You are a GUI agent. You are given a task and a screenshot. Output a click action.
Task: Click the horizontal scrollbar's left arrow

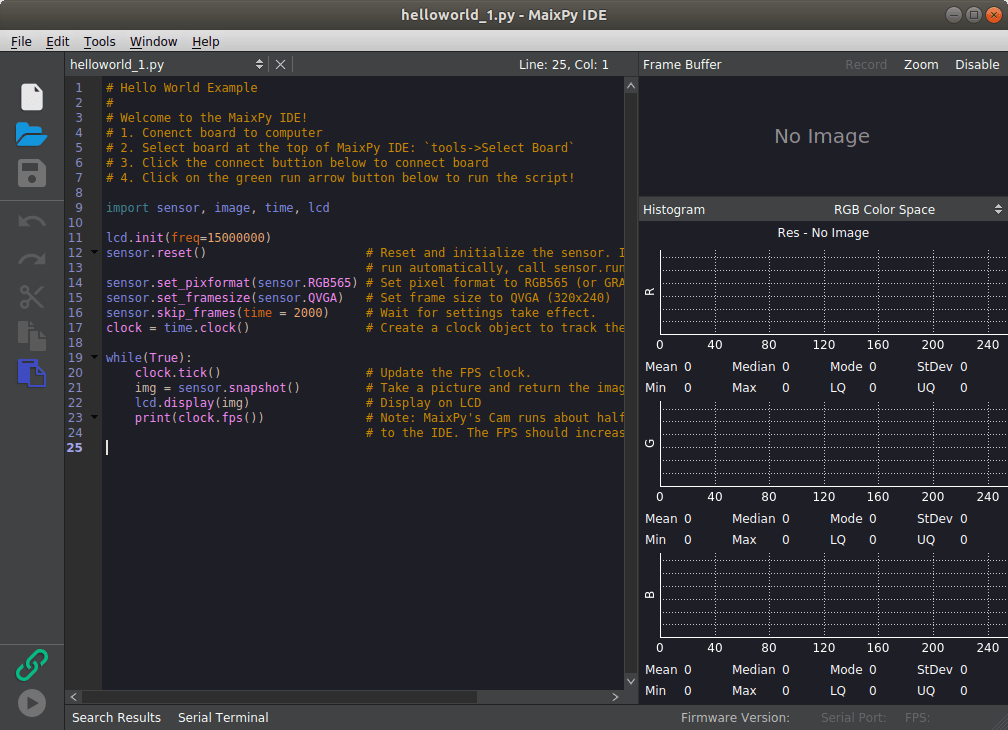click(74, 697)
